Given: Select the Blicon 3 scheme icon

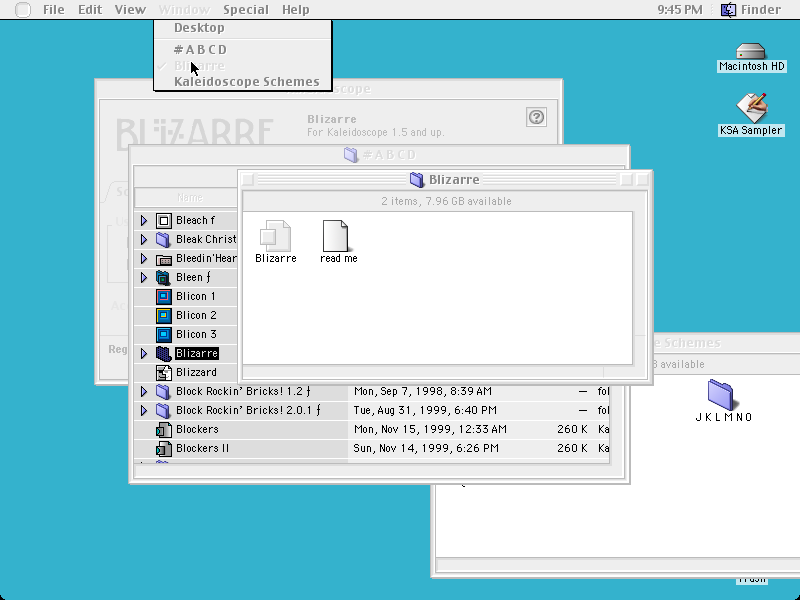Looking at the screenshot, I should pos(163,335).
